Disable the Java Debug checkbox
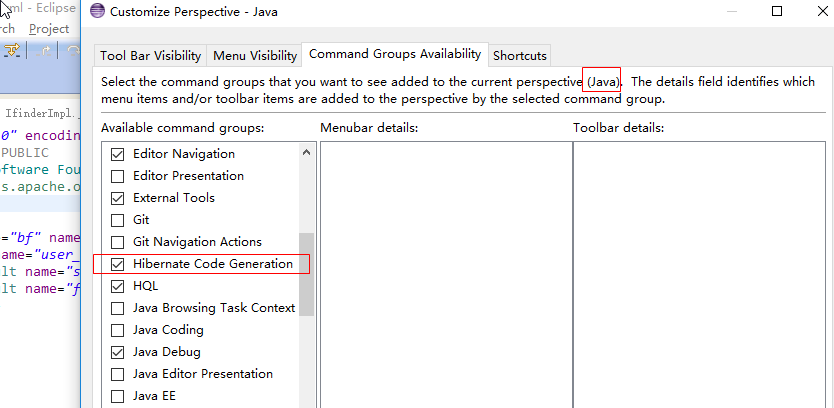834x408 pixels. click(x=117, y=353)
